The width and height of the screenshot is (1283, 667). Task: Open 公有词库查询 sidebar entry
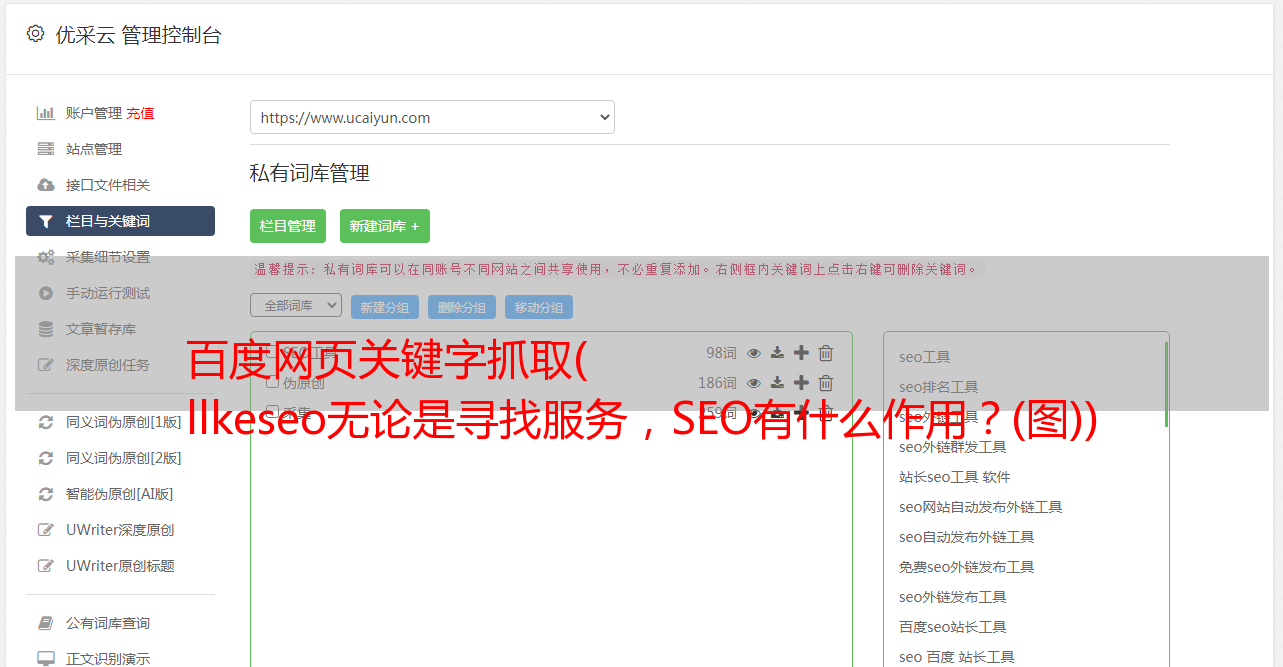tap(108, 623)
